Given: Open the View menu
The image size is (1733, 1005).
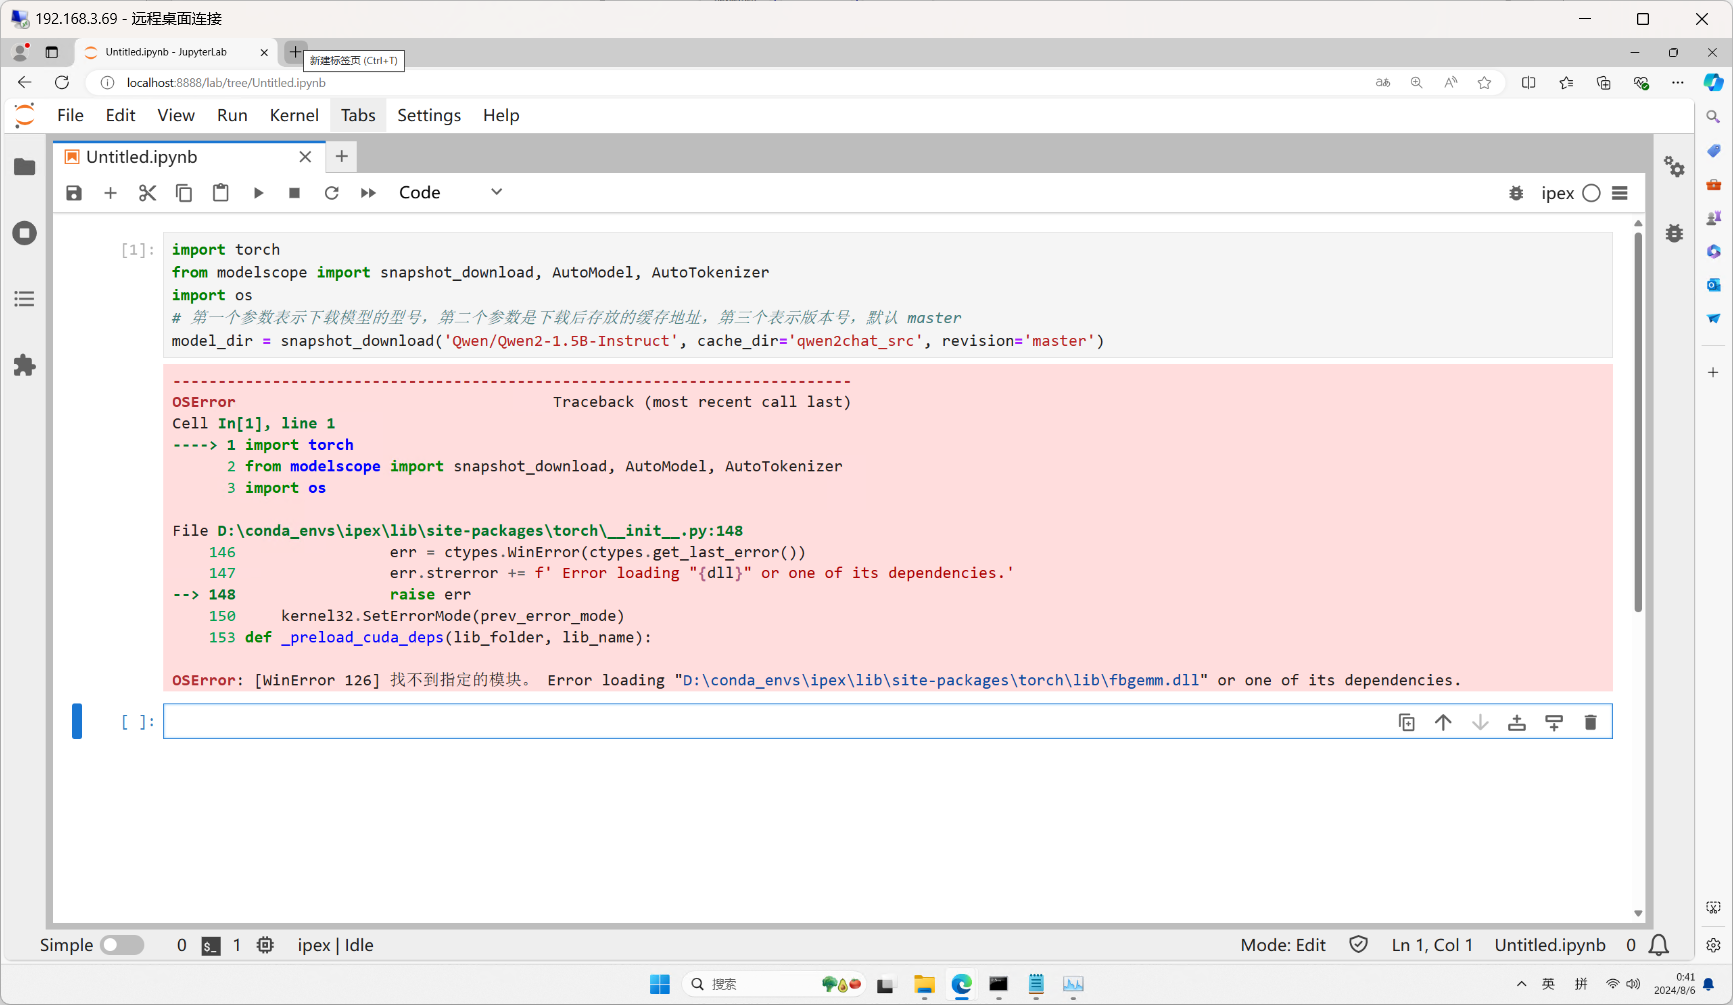Looking at the screenshot, I should coord(176,115).
